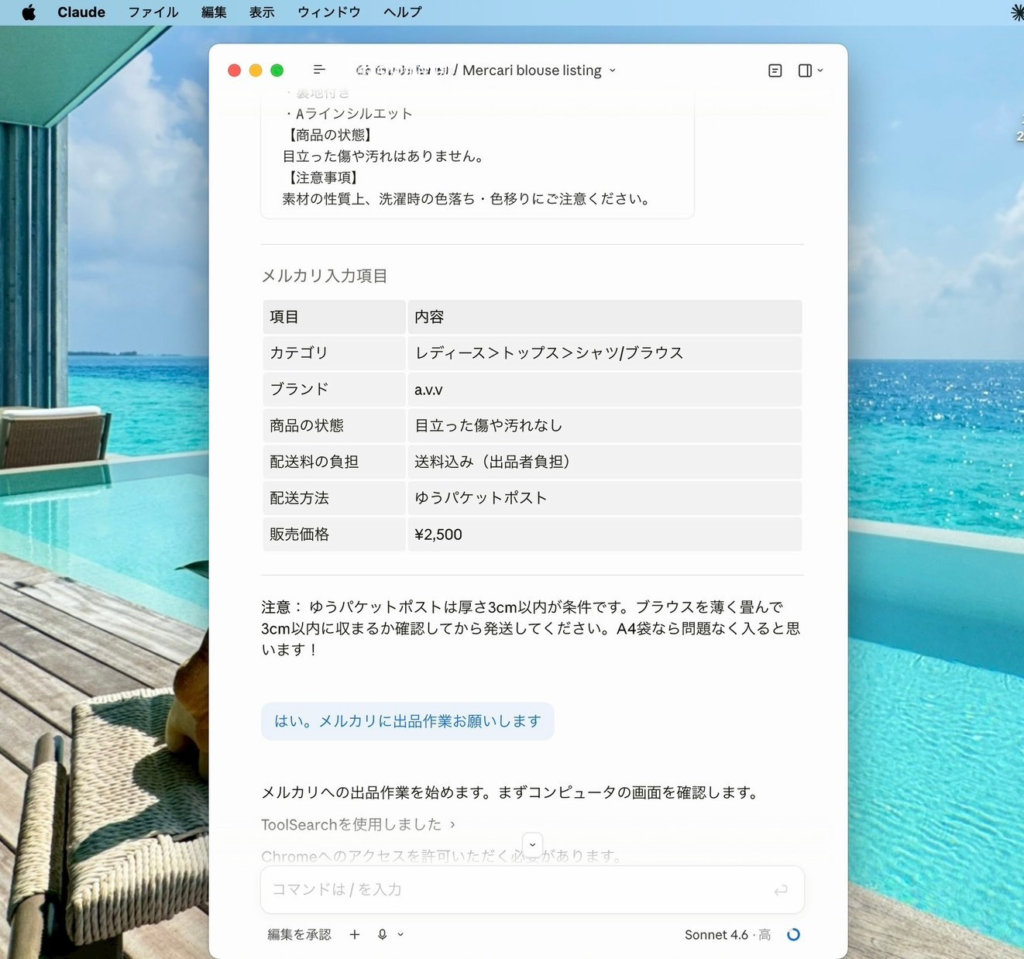Viewport: 1024px width, 959px height.
Task: Click the メルカリへの出品作業を始めます reply text
Action: click(x=511, y=792)
